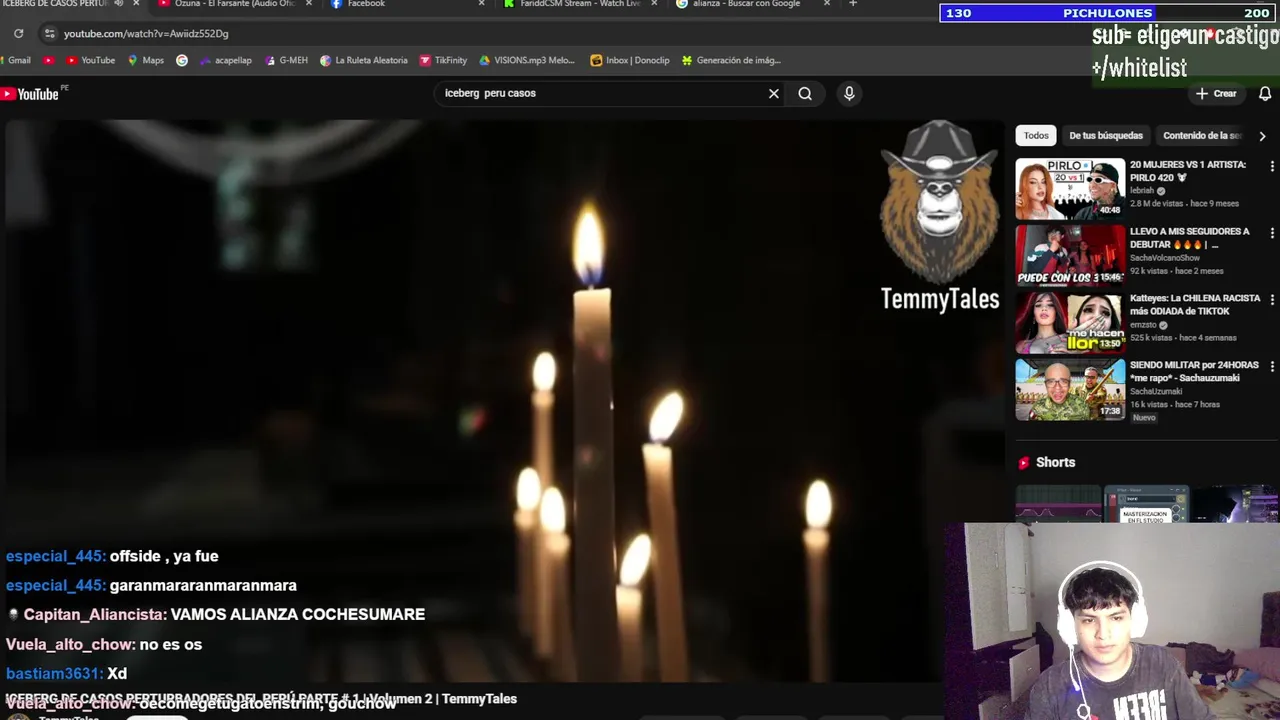1280x720 pixels.
Task: Click the emzsto channel name
Action: coord(1143,325)
